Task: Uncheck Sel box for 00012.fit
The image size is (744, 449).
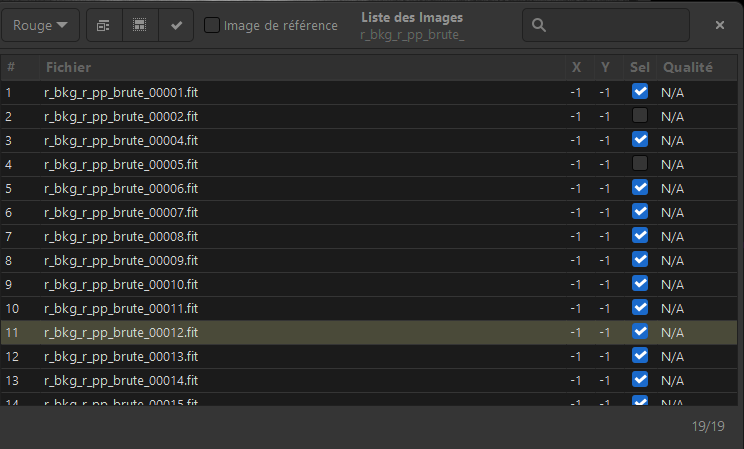Action: (x=640, y=332)
